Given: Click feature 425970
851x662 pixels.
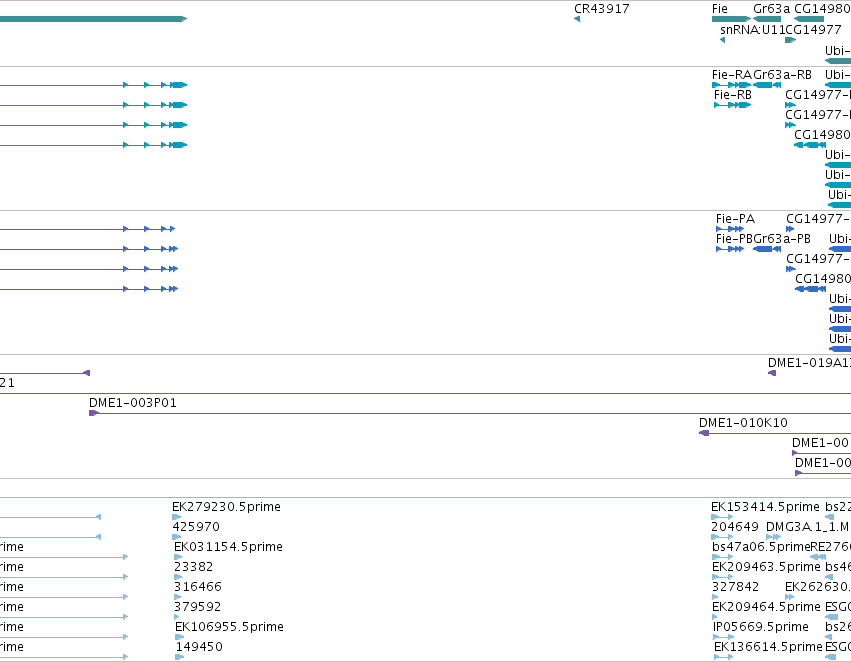Looking at the screenshot, I should pyautogui.click(x=176, y=537).
